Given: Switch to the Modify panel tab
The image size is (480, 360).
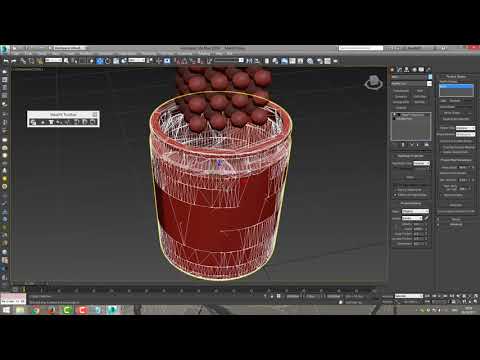Looking at the screenshot, I should tap(399, 69).
